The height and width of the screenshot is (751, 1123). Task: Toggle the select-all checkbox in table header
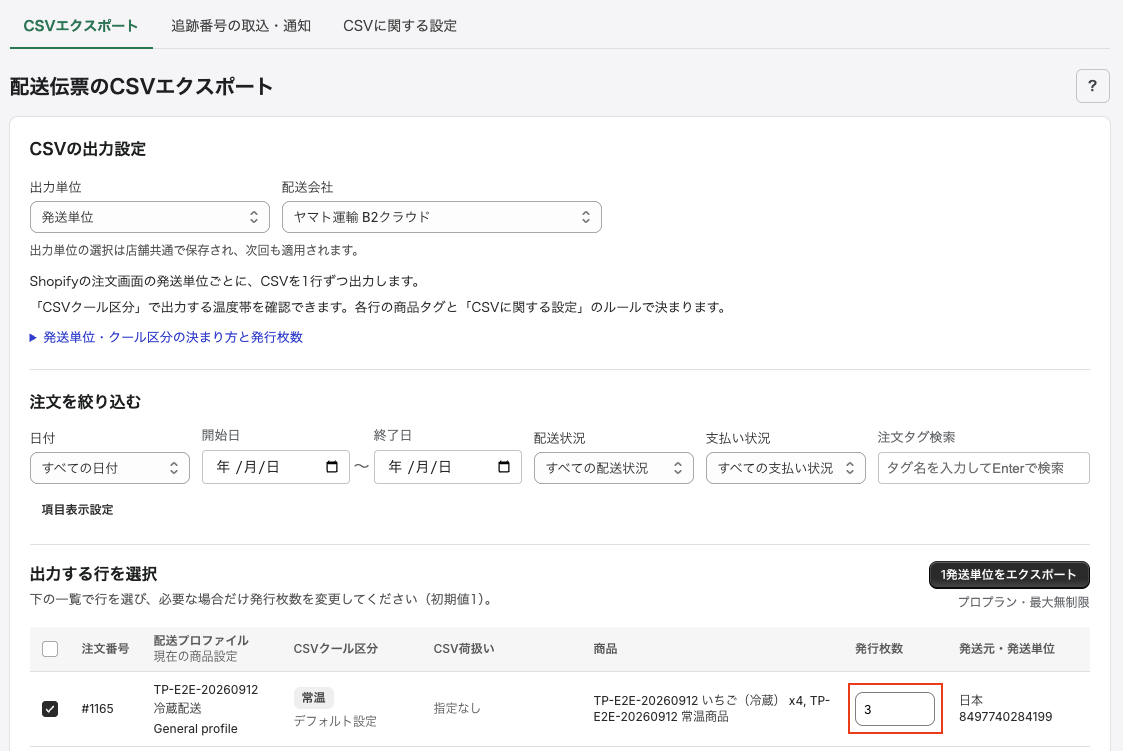pos(50,649)
